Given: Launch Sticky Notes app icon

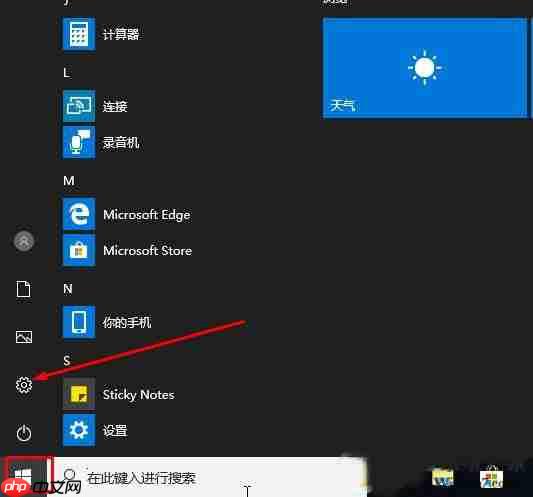Looking at the screenshot, I should click(x=79, y=394).
